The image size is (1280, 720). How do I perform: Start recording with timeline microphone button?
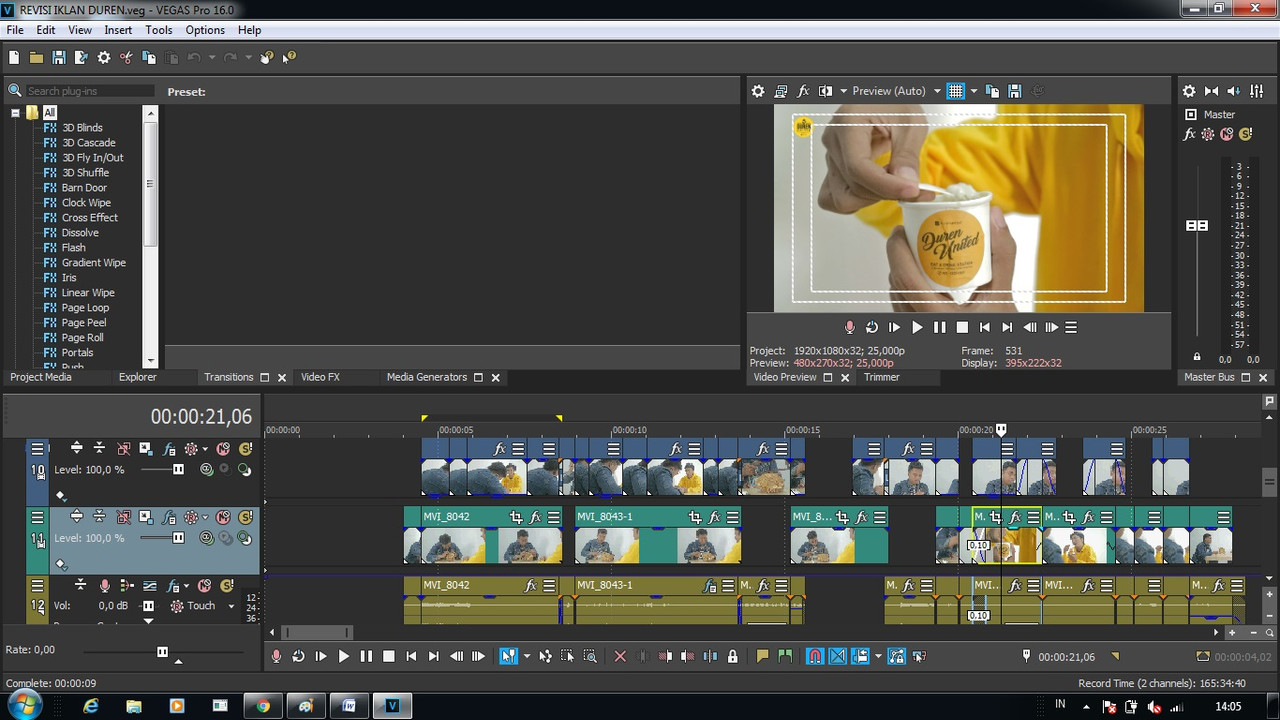[276, 656]
